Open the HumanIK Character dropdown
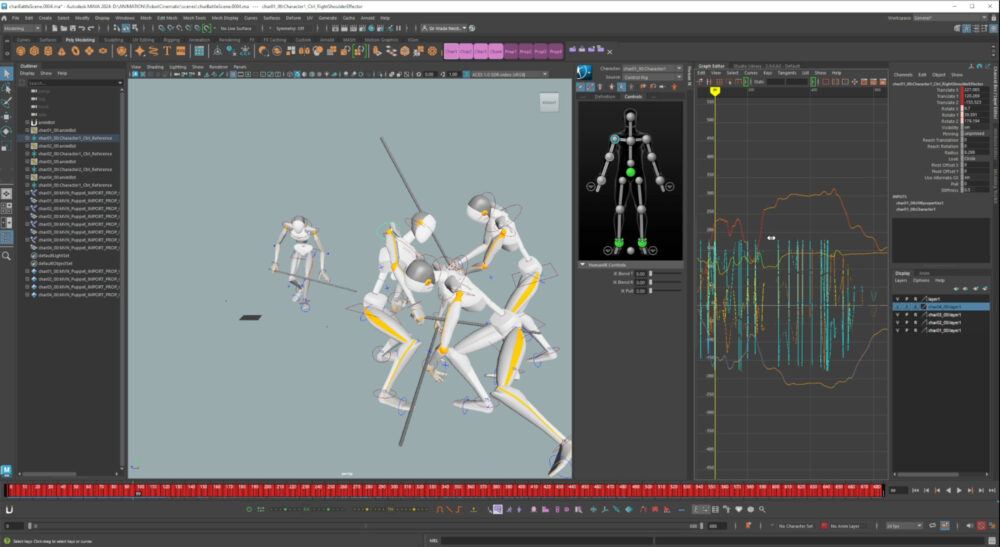The width and height of the screenshot is (1000, 547). (651, 69)
